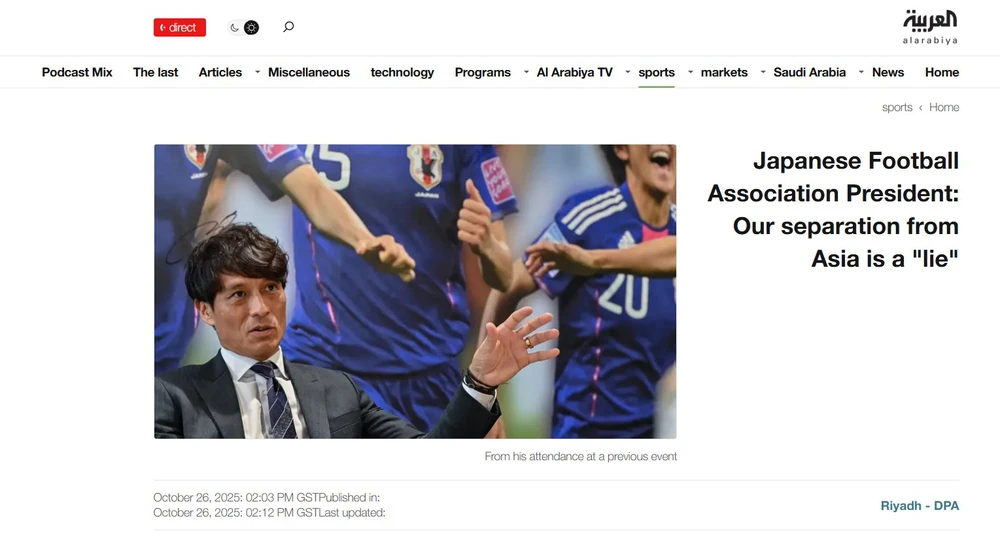Click the Home breadcrumb link
Viewport: 1000px width, 542px height.
pyautogui.click(x=944, y=107)
